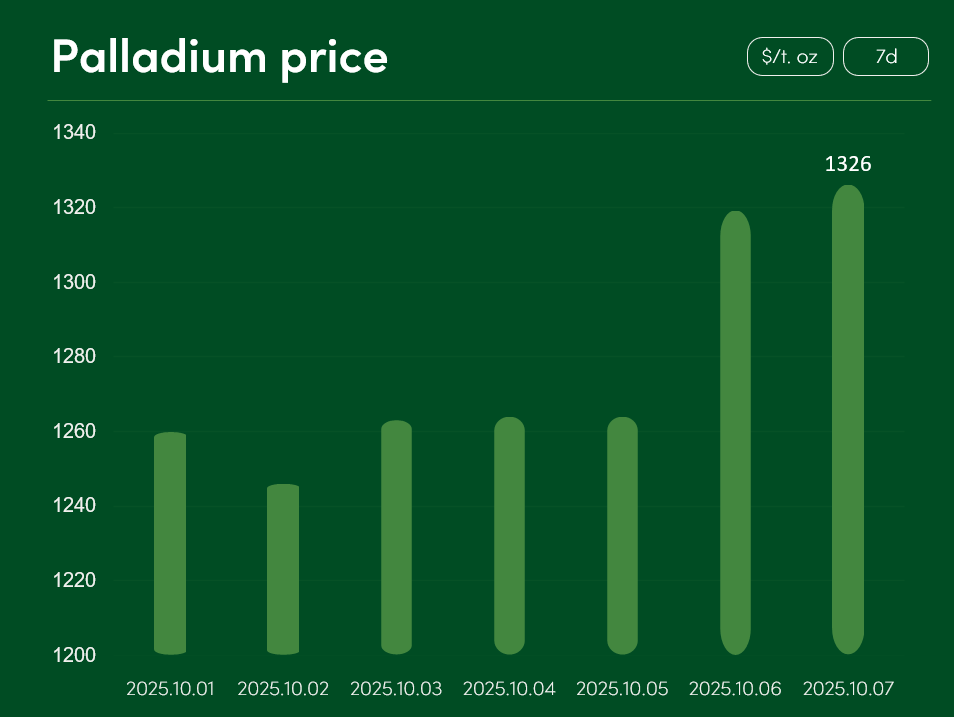Click the 1340 y-axis label
954x717 pixels.
point(73,133)
